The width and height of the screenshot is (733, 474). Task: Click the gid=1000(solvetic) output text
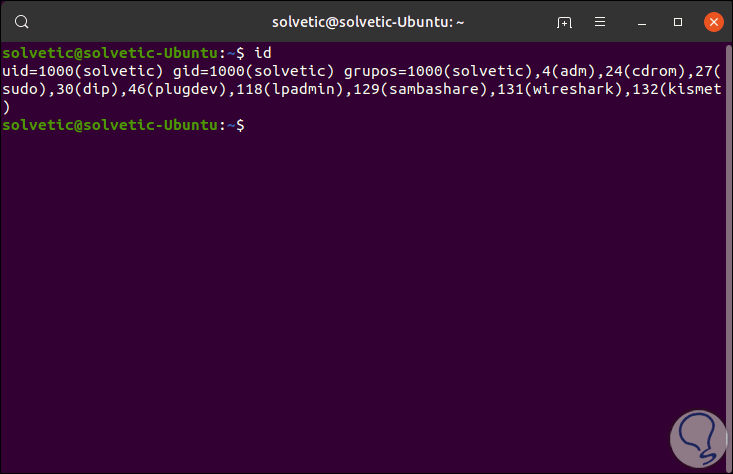253,71
